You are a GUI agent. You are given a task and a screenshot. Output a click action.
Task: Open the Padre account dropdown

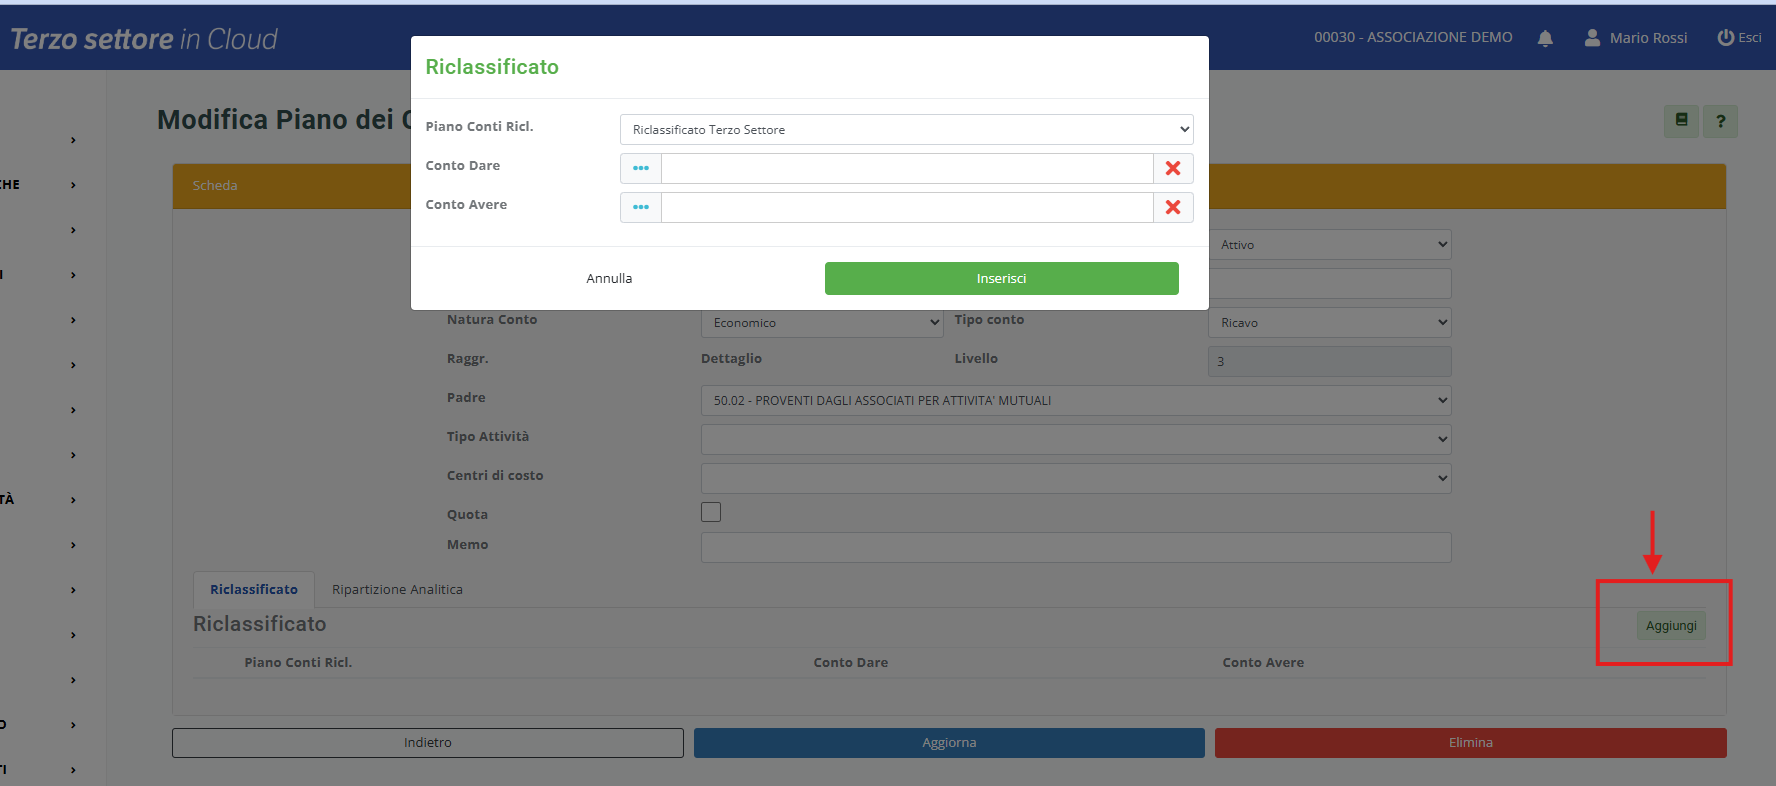1076,400
